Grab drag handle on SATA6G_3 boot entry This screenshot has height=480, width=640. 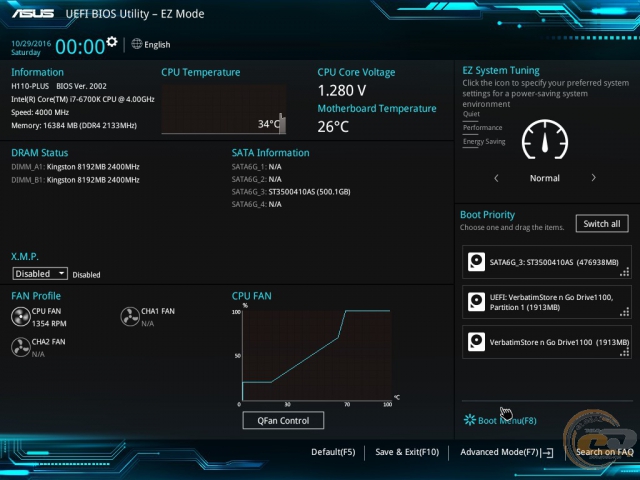click(x=624, y=272)
